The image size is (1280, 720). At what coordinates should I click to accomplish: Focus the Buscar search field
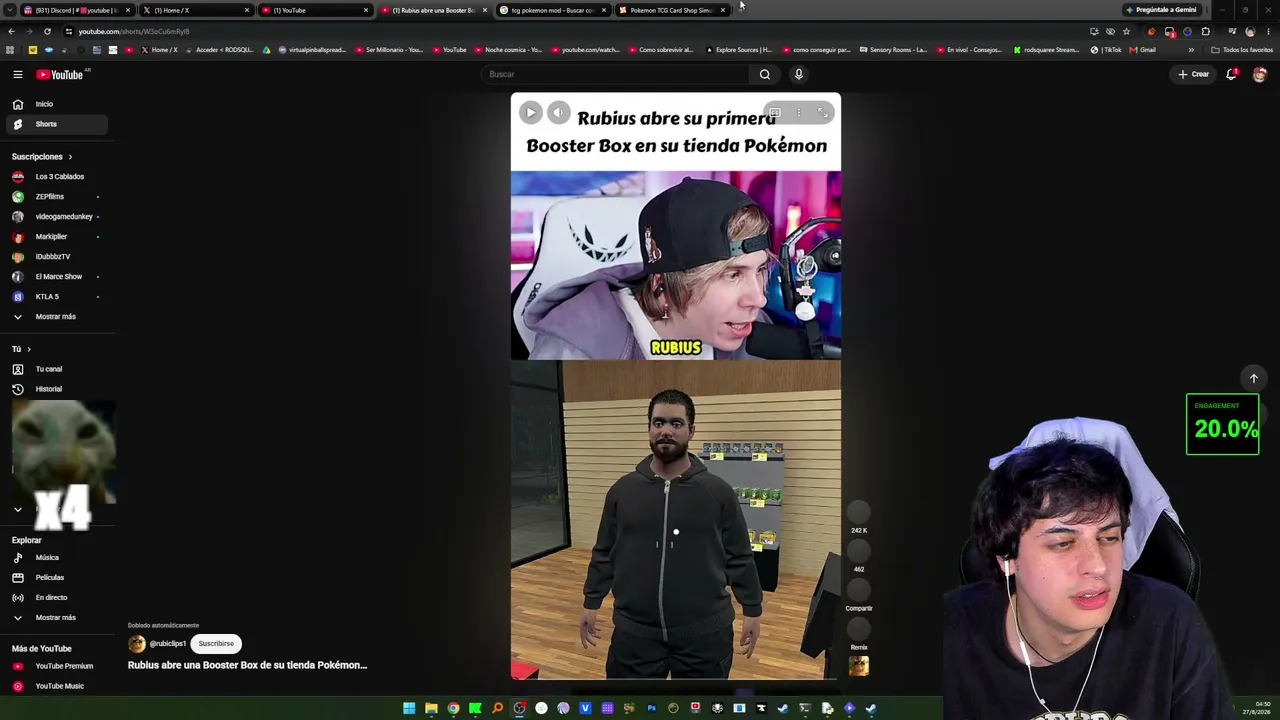click(x=615, y=74)
